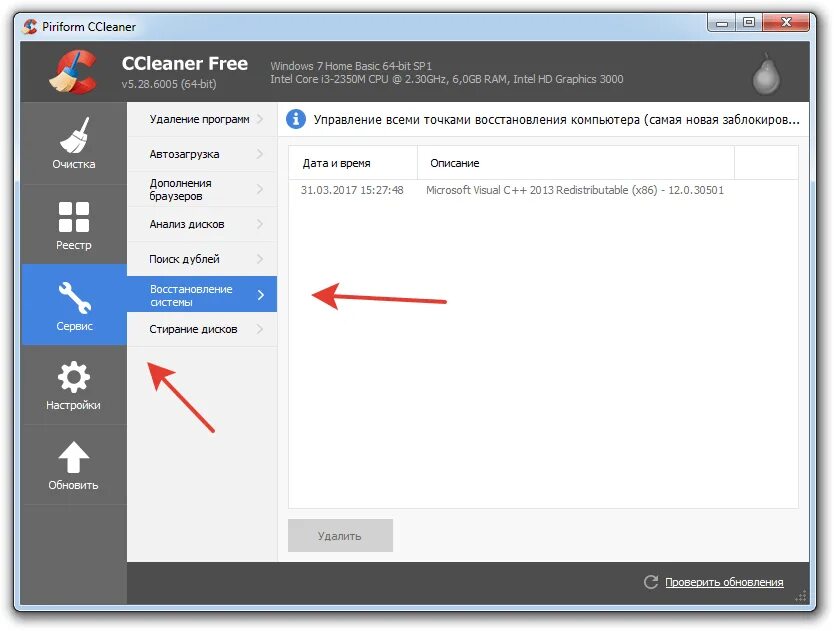Open the Очистка cleaner section
Screen dimensions: 835x631
73,144
